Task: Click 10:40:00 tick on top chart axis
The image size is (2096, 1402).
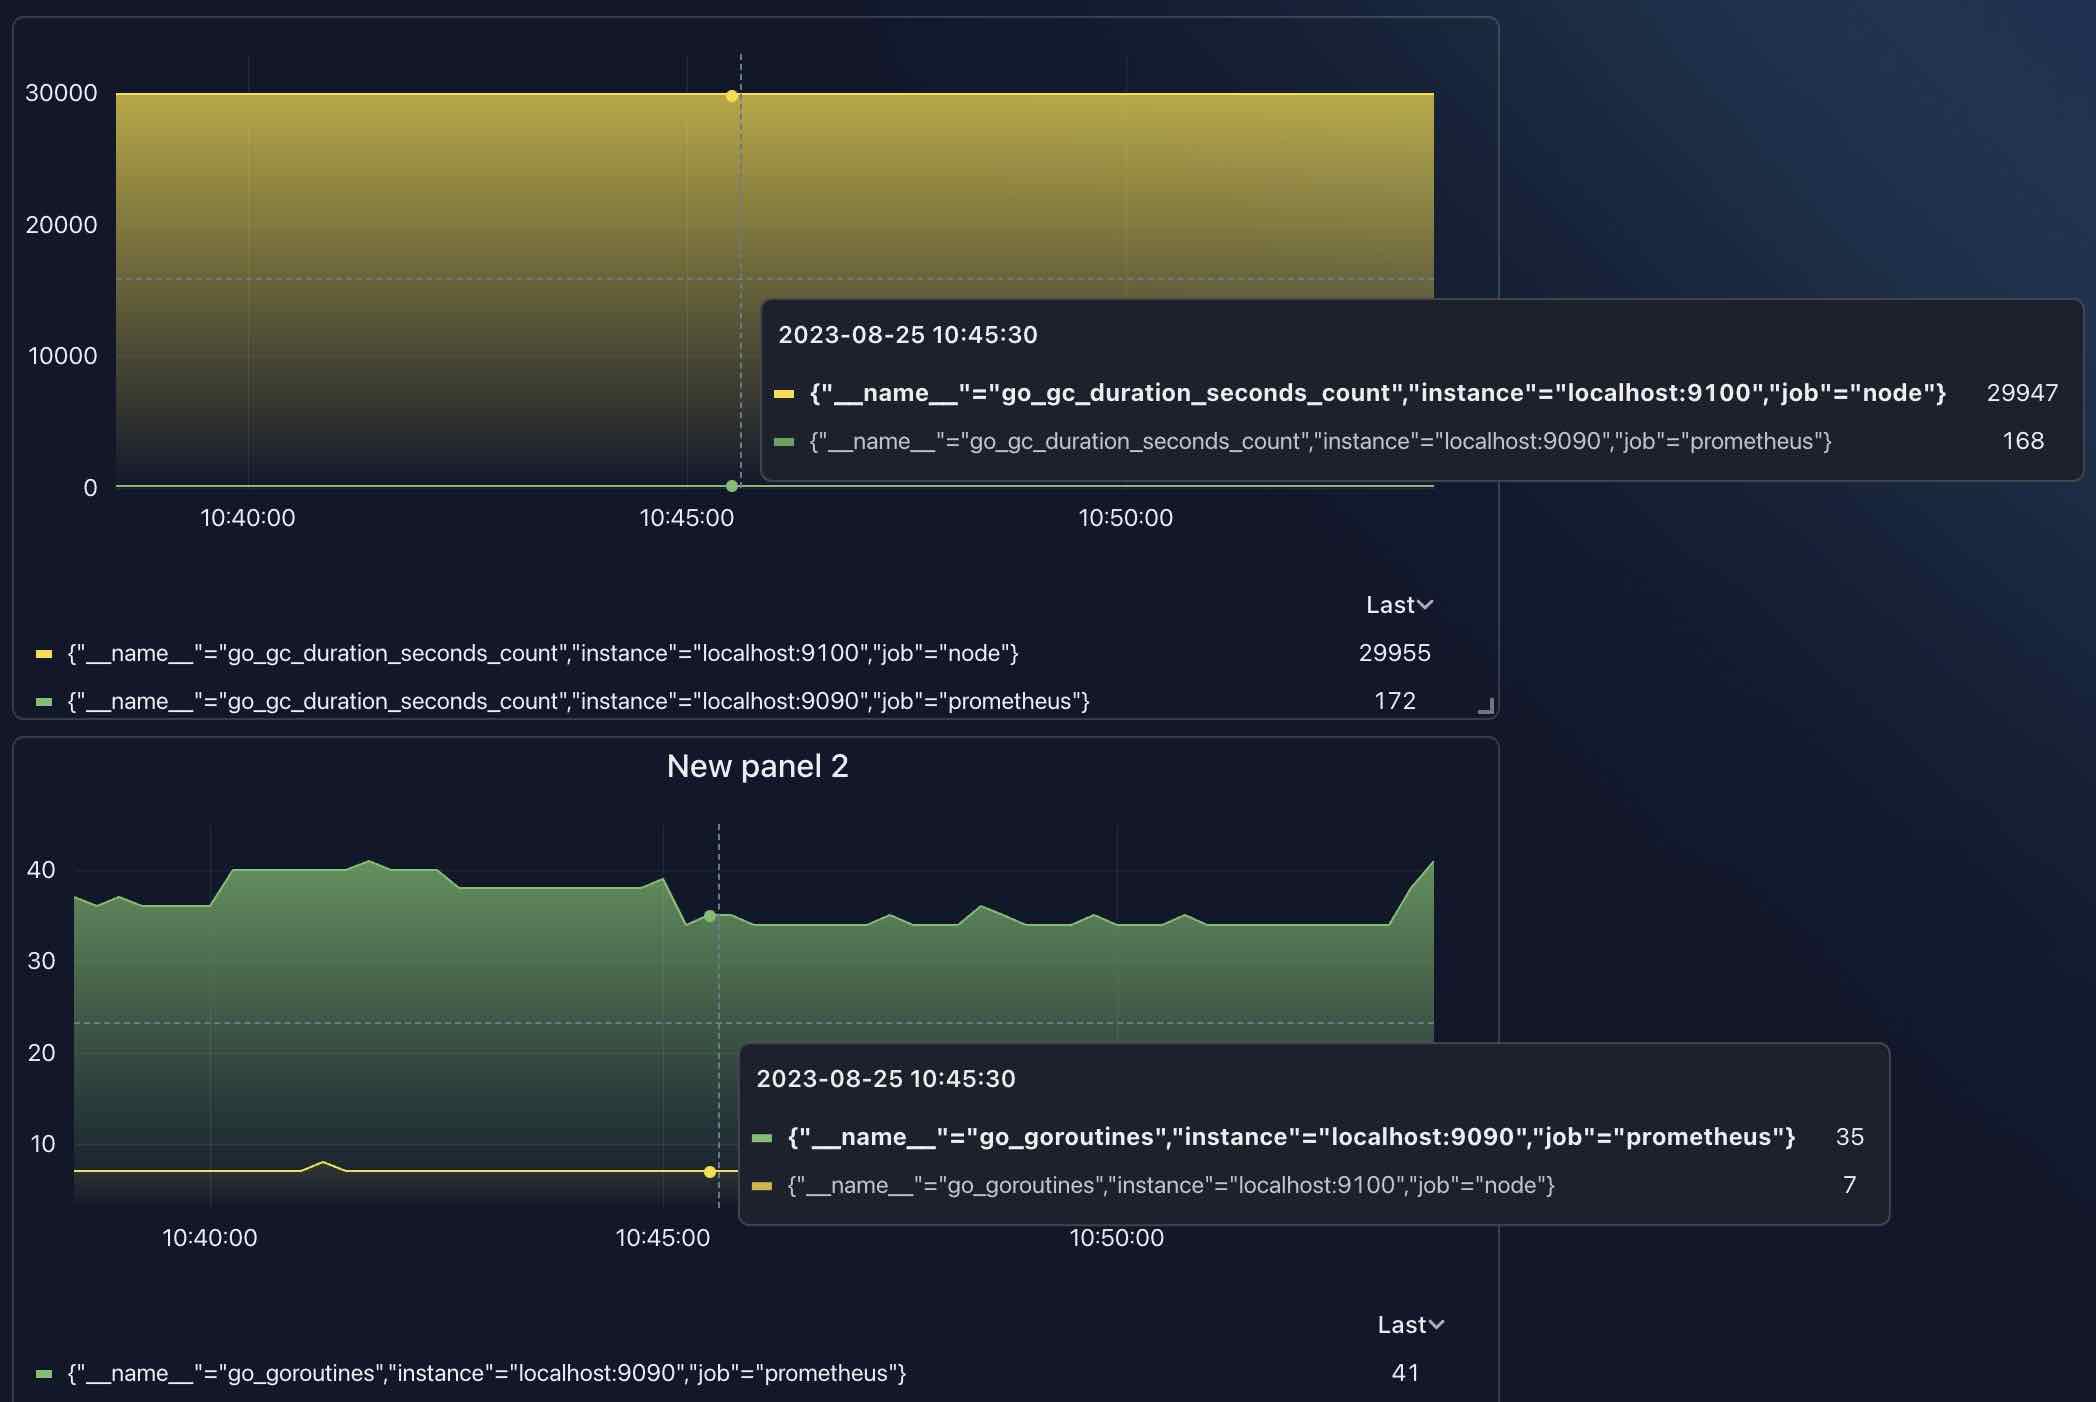Action: click(248, 518)
